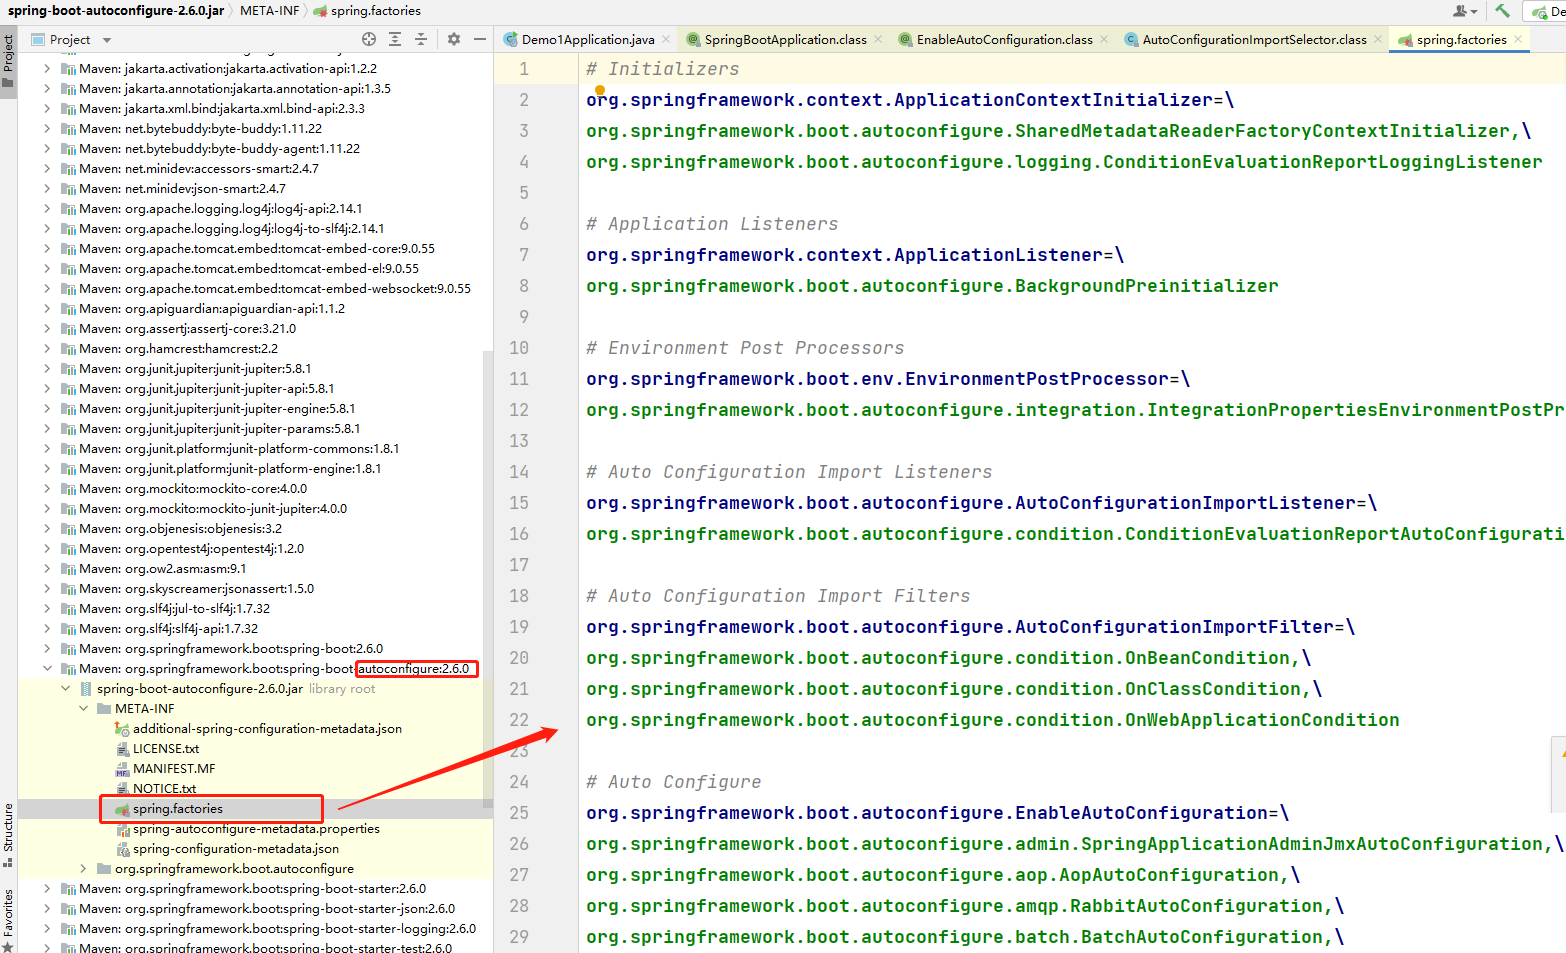Select Maven junit-jupiter-engine:5.8.1 library

coord(216,408)
